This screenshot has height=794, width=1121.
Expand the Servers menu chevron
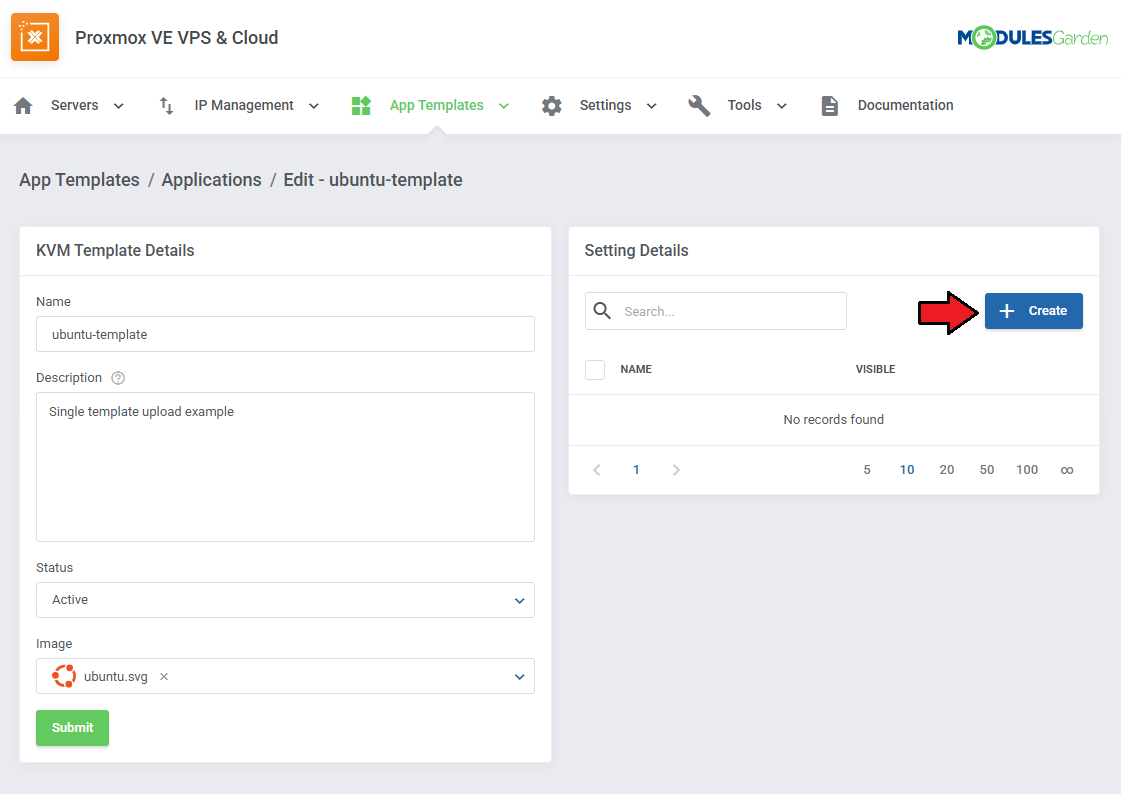point(119,106)
